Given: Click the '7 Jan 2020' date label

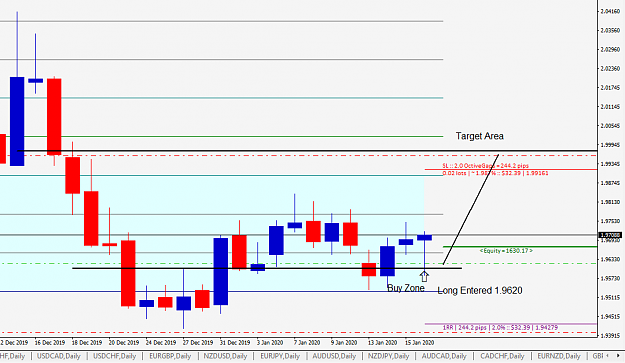Looking at the screenshot, I should pyautogui.click(x=307, y=343).
